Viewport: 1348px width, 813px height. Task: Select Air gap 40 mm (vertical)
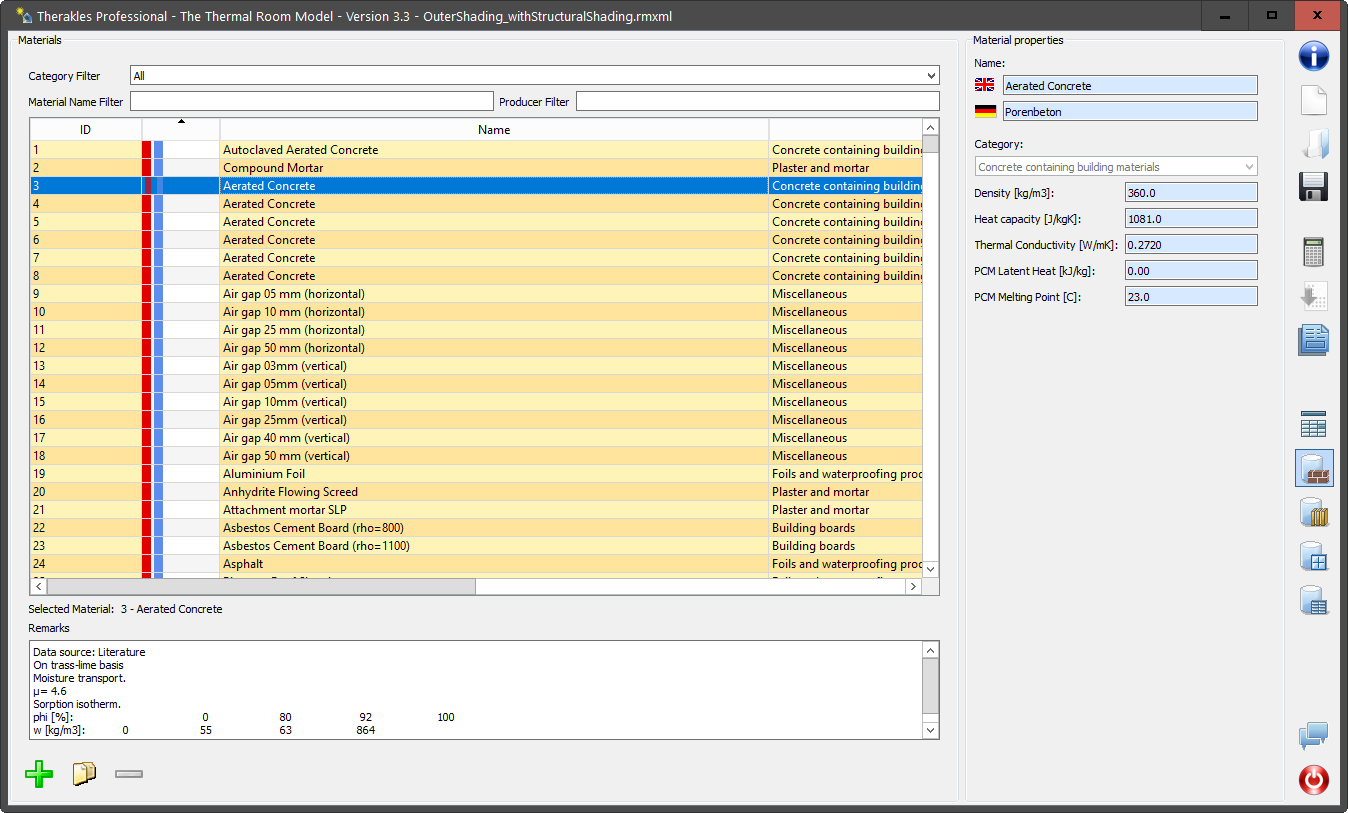pos(476,438)
